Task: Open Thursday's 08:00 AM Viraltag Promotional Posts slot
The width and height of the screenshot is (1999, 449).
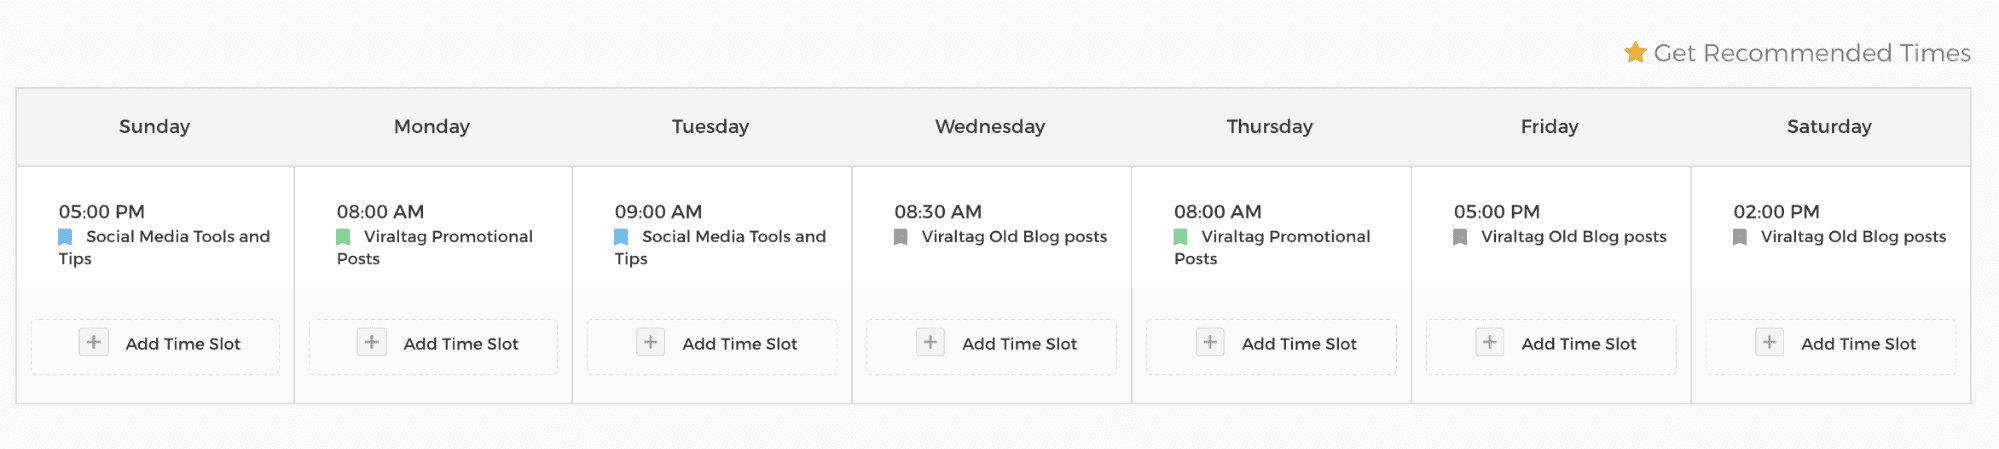Action: (1271, 235)
